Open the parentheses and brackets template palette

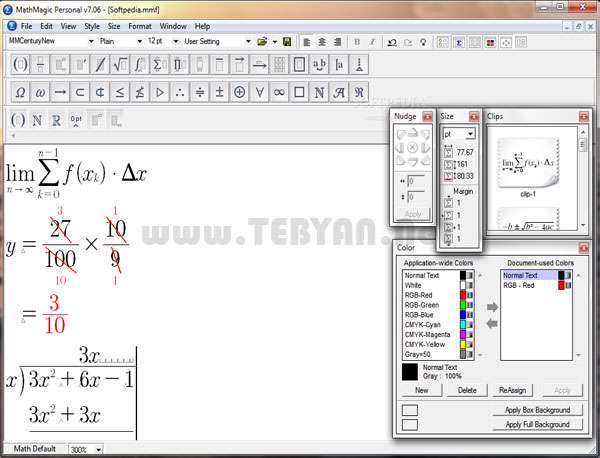click(20, 64)
